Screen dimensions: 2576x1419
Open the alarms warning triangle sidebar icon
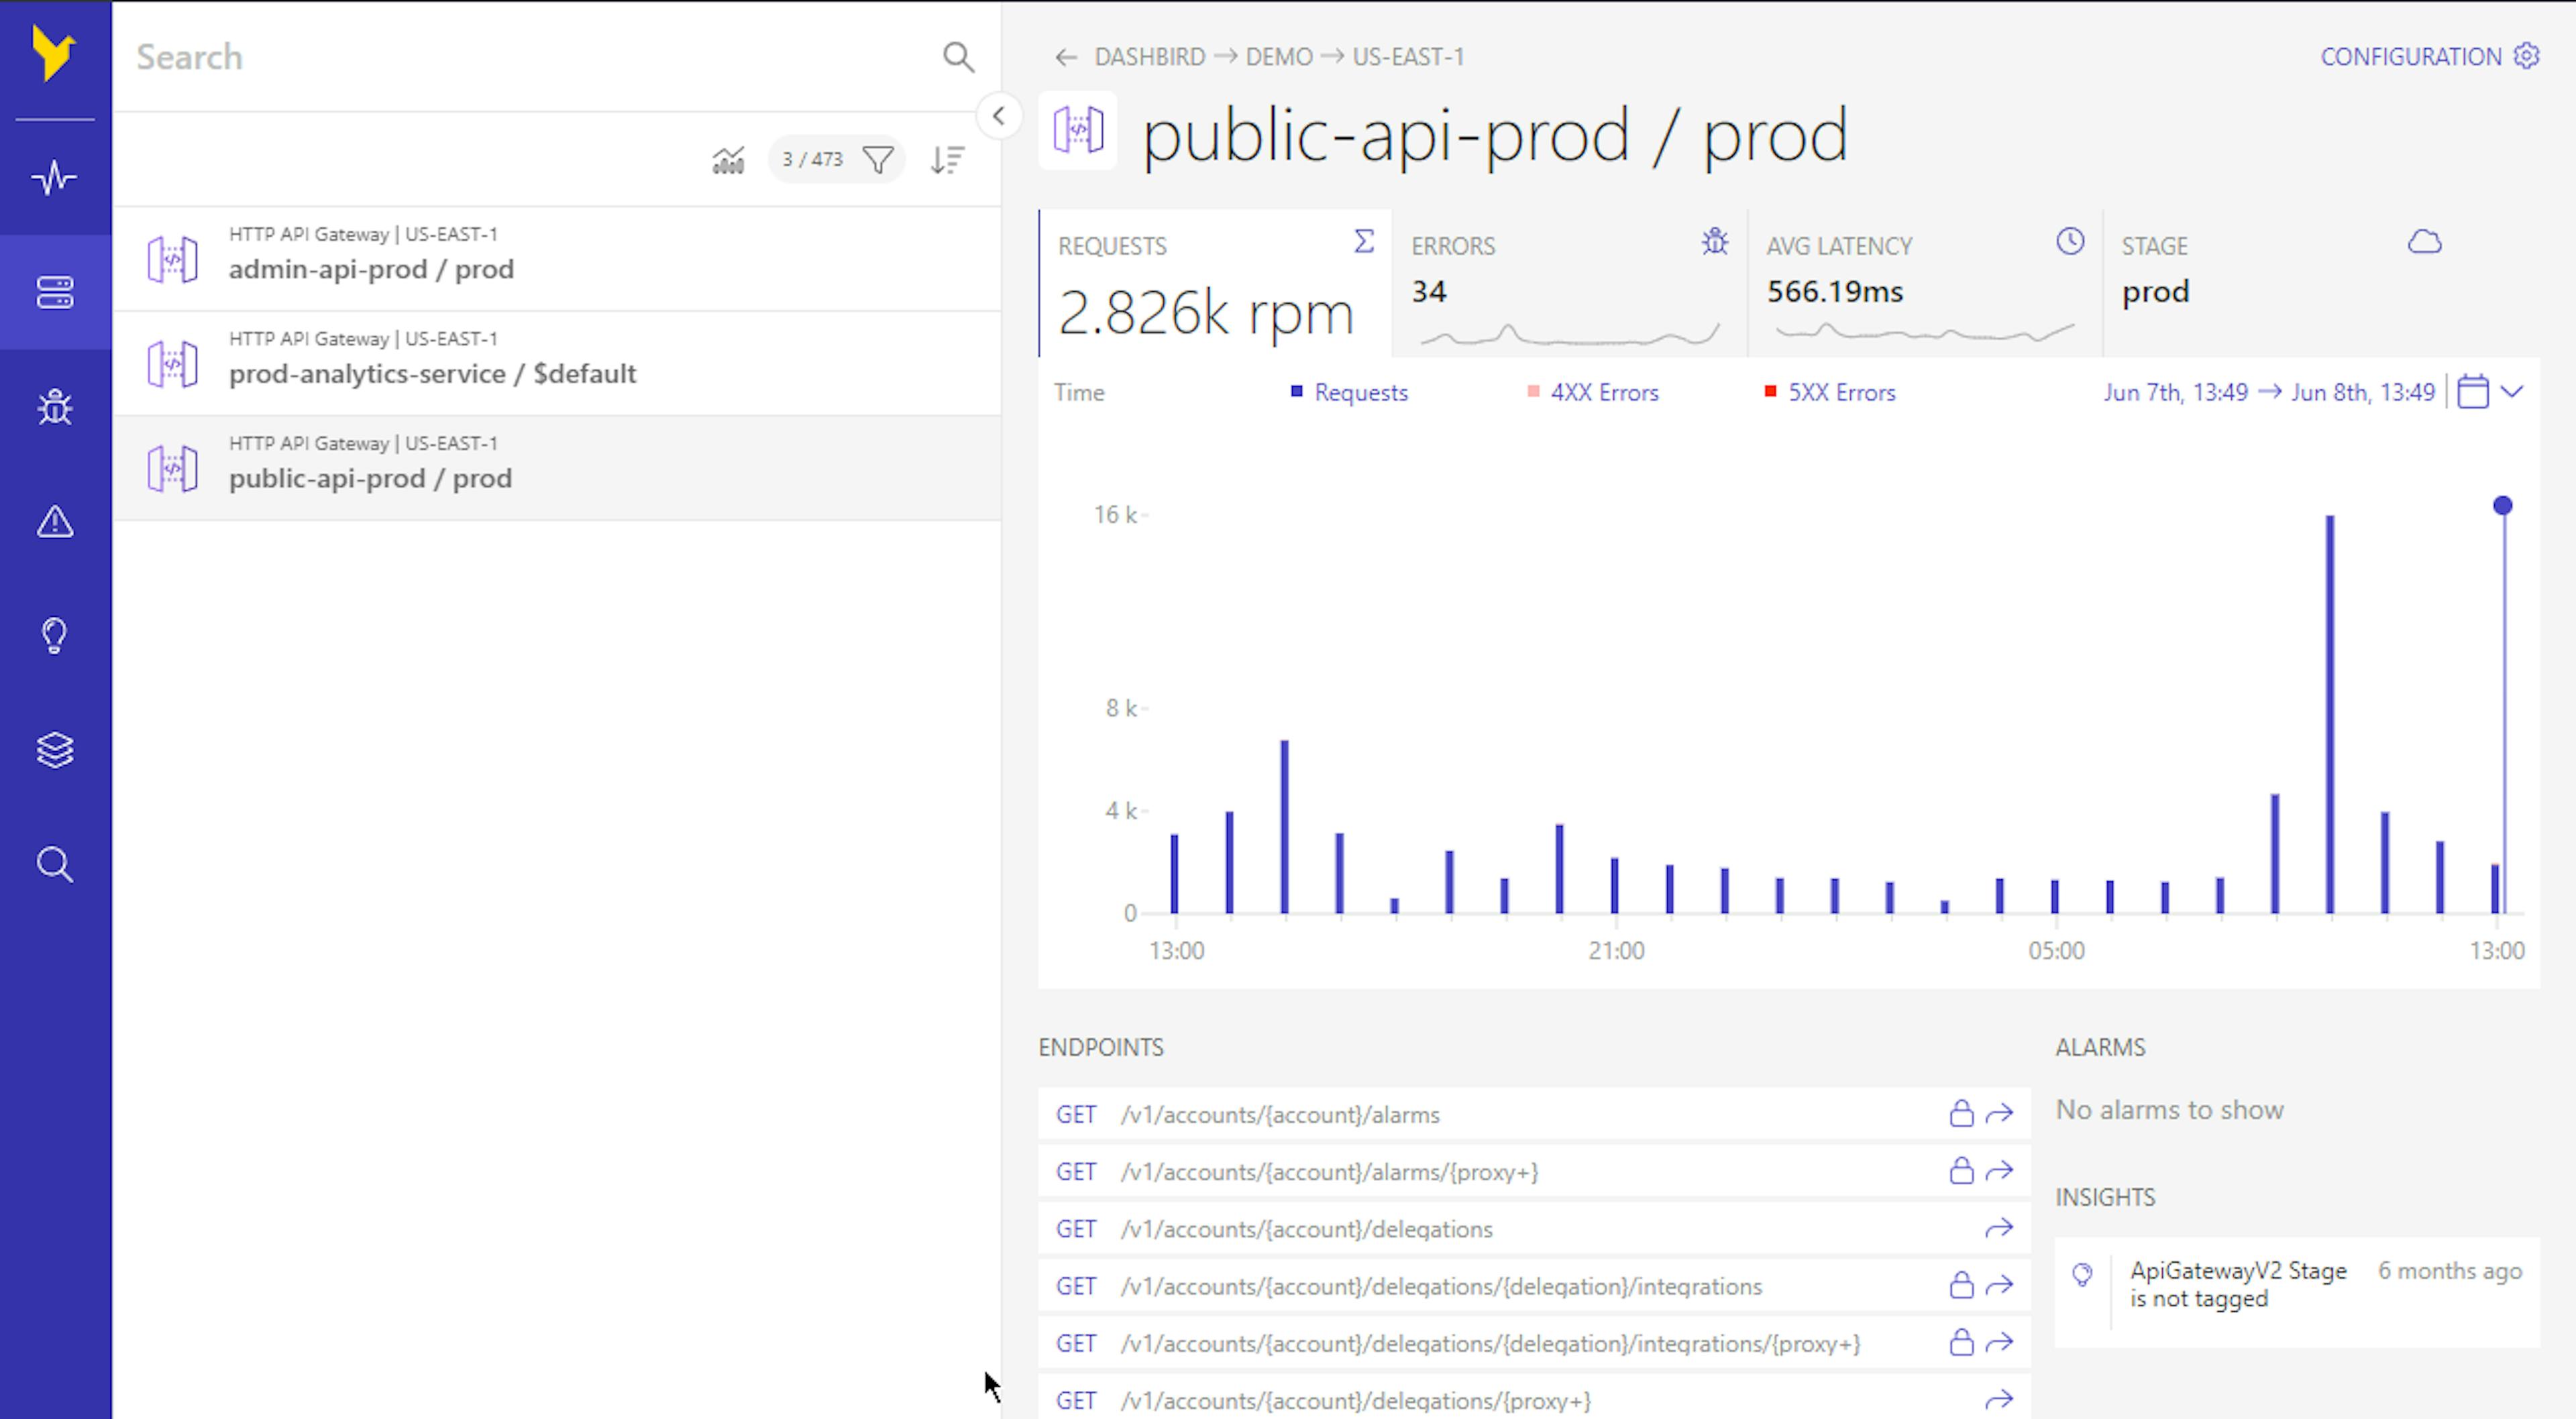55,521
